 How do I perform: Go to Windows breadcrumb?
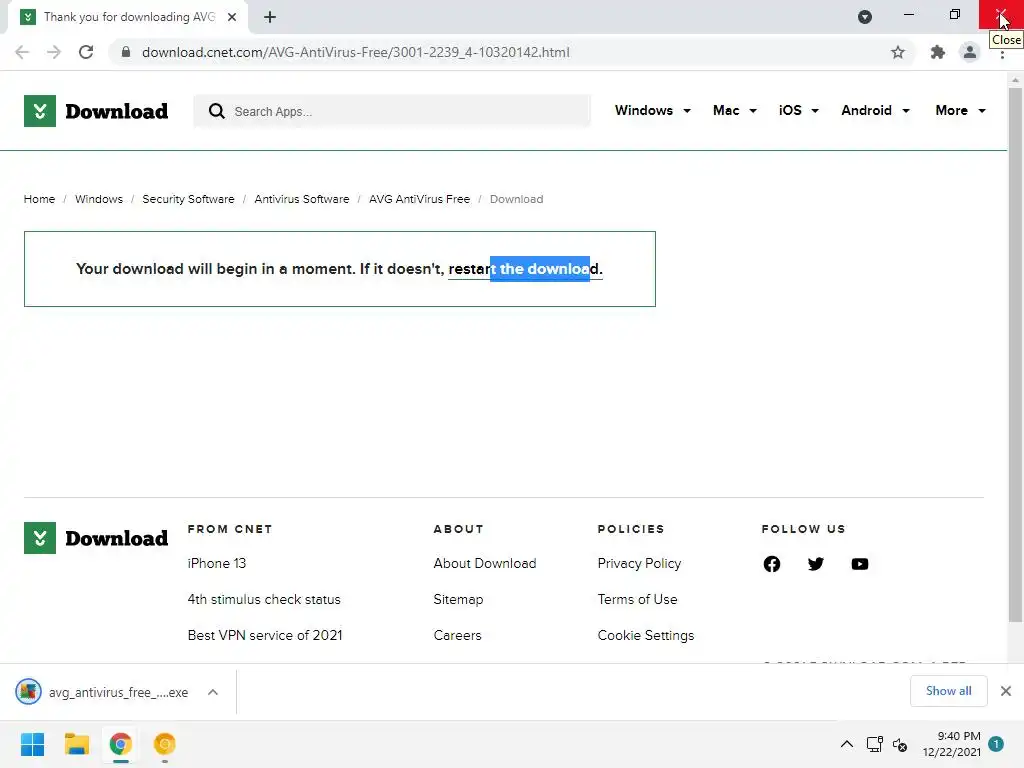click(99, 199)
